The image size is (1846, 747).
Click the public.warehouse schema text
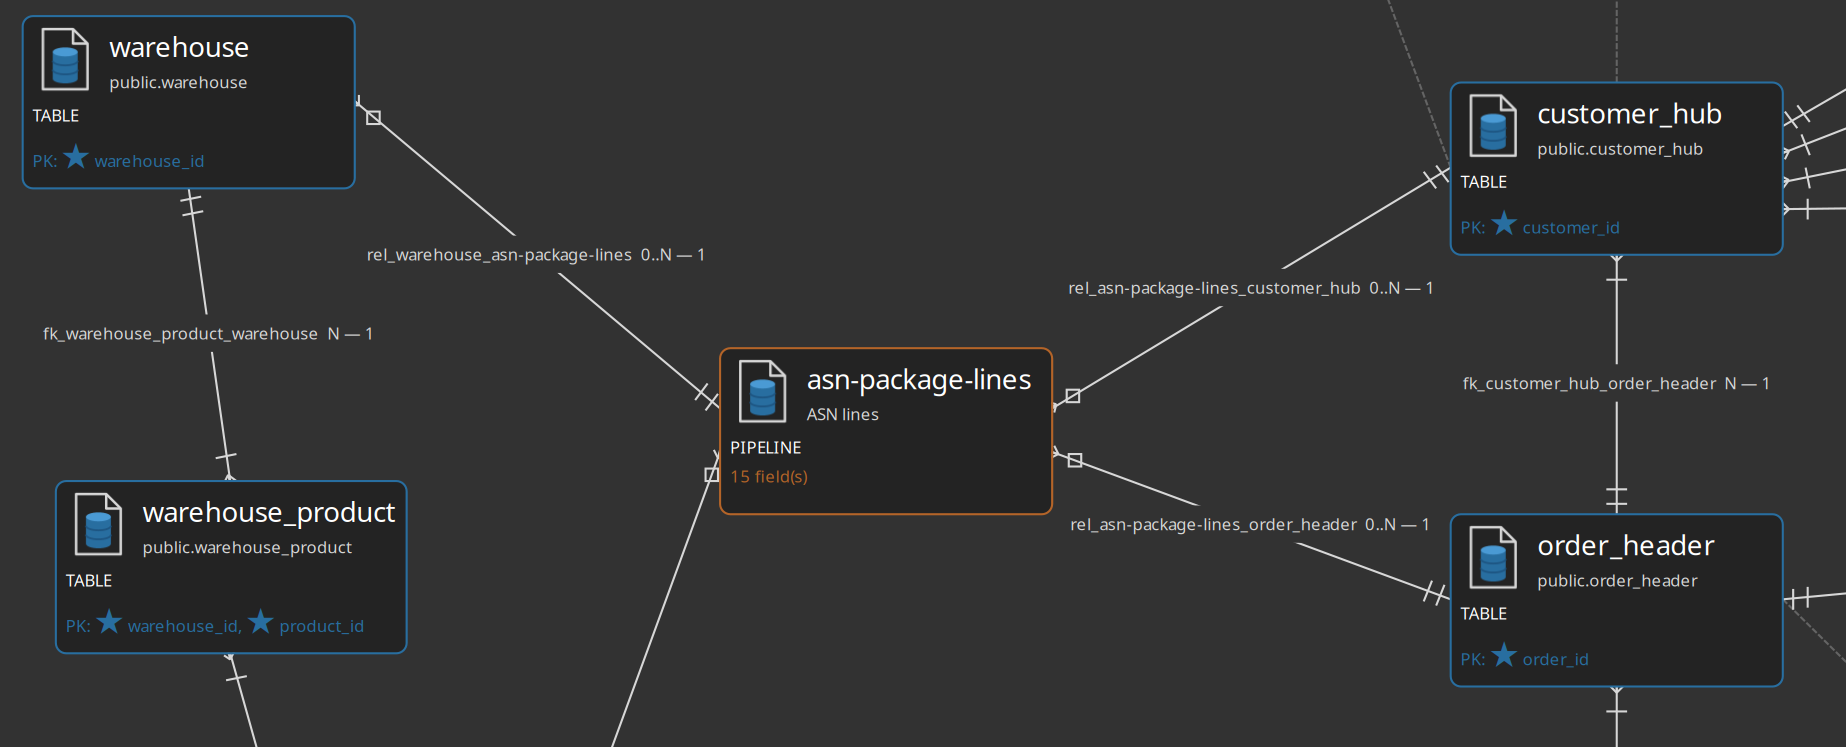click(x=178, y=83)
